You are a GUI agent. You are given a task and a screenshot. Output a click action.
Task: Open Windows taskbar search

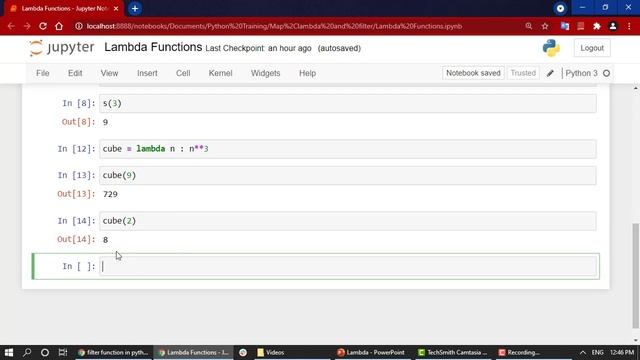pos(27,352)
